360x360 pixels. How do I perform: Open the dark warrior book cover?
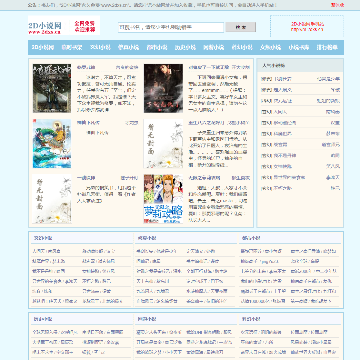[x=52, y=88]
